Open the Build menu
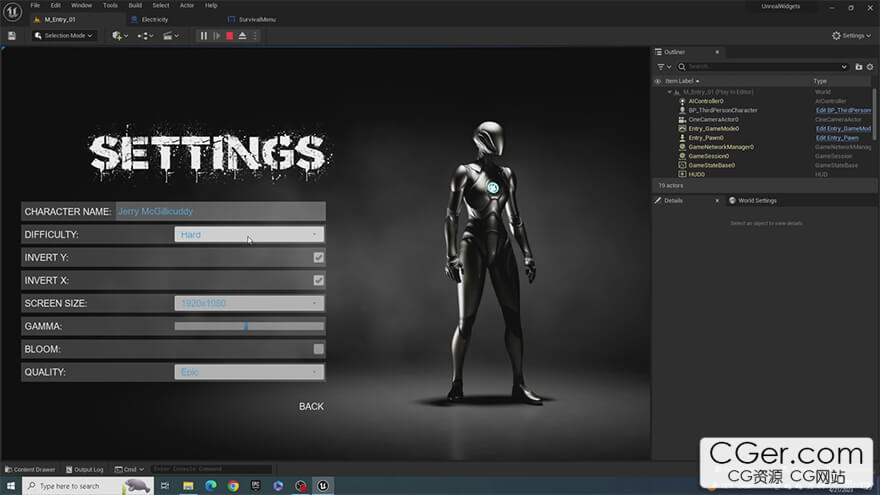The image size is (880, 495). click(135, 5)
